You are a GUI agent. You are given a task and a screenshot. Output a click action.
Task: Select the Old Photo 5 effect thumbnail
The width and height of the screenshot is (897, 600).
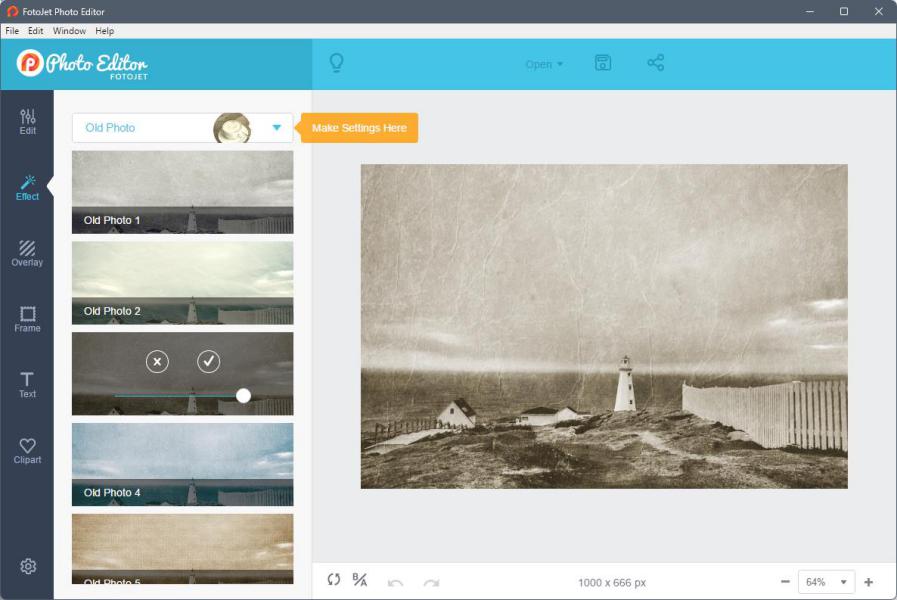(182, 549)
